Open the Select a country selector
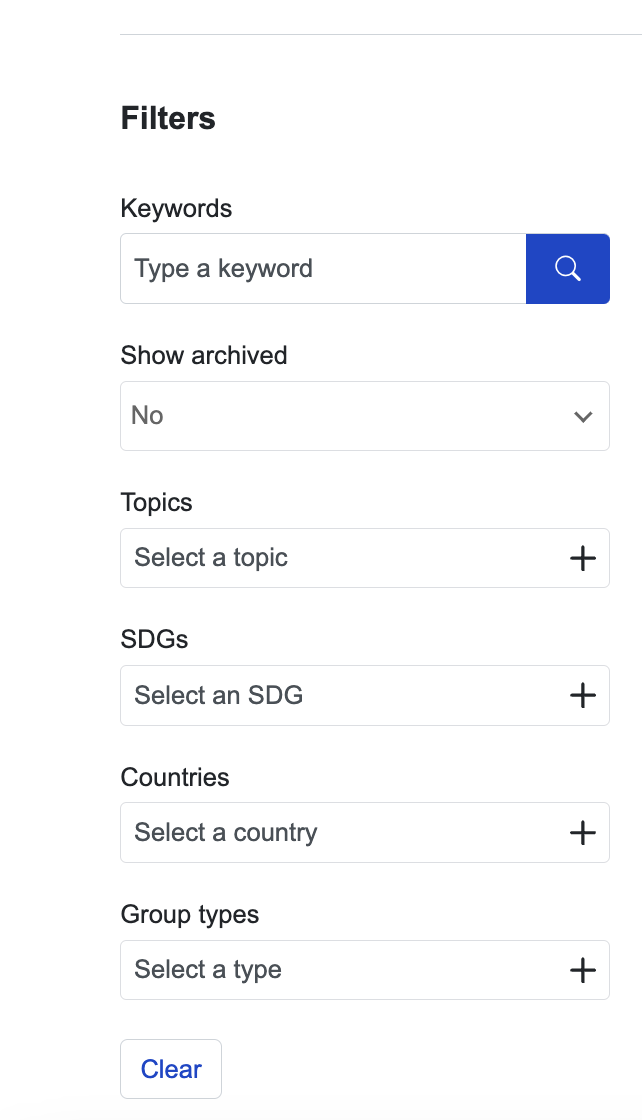 coord(365,832)
